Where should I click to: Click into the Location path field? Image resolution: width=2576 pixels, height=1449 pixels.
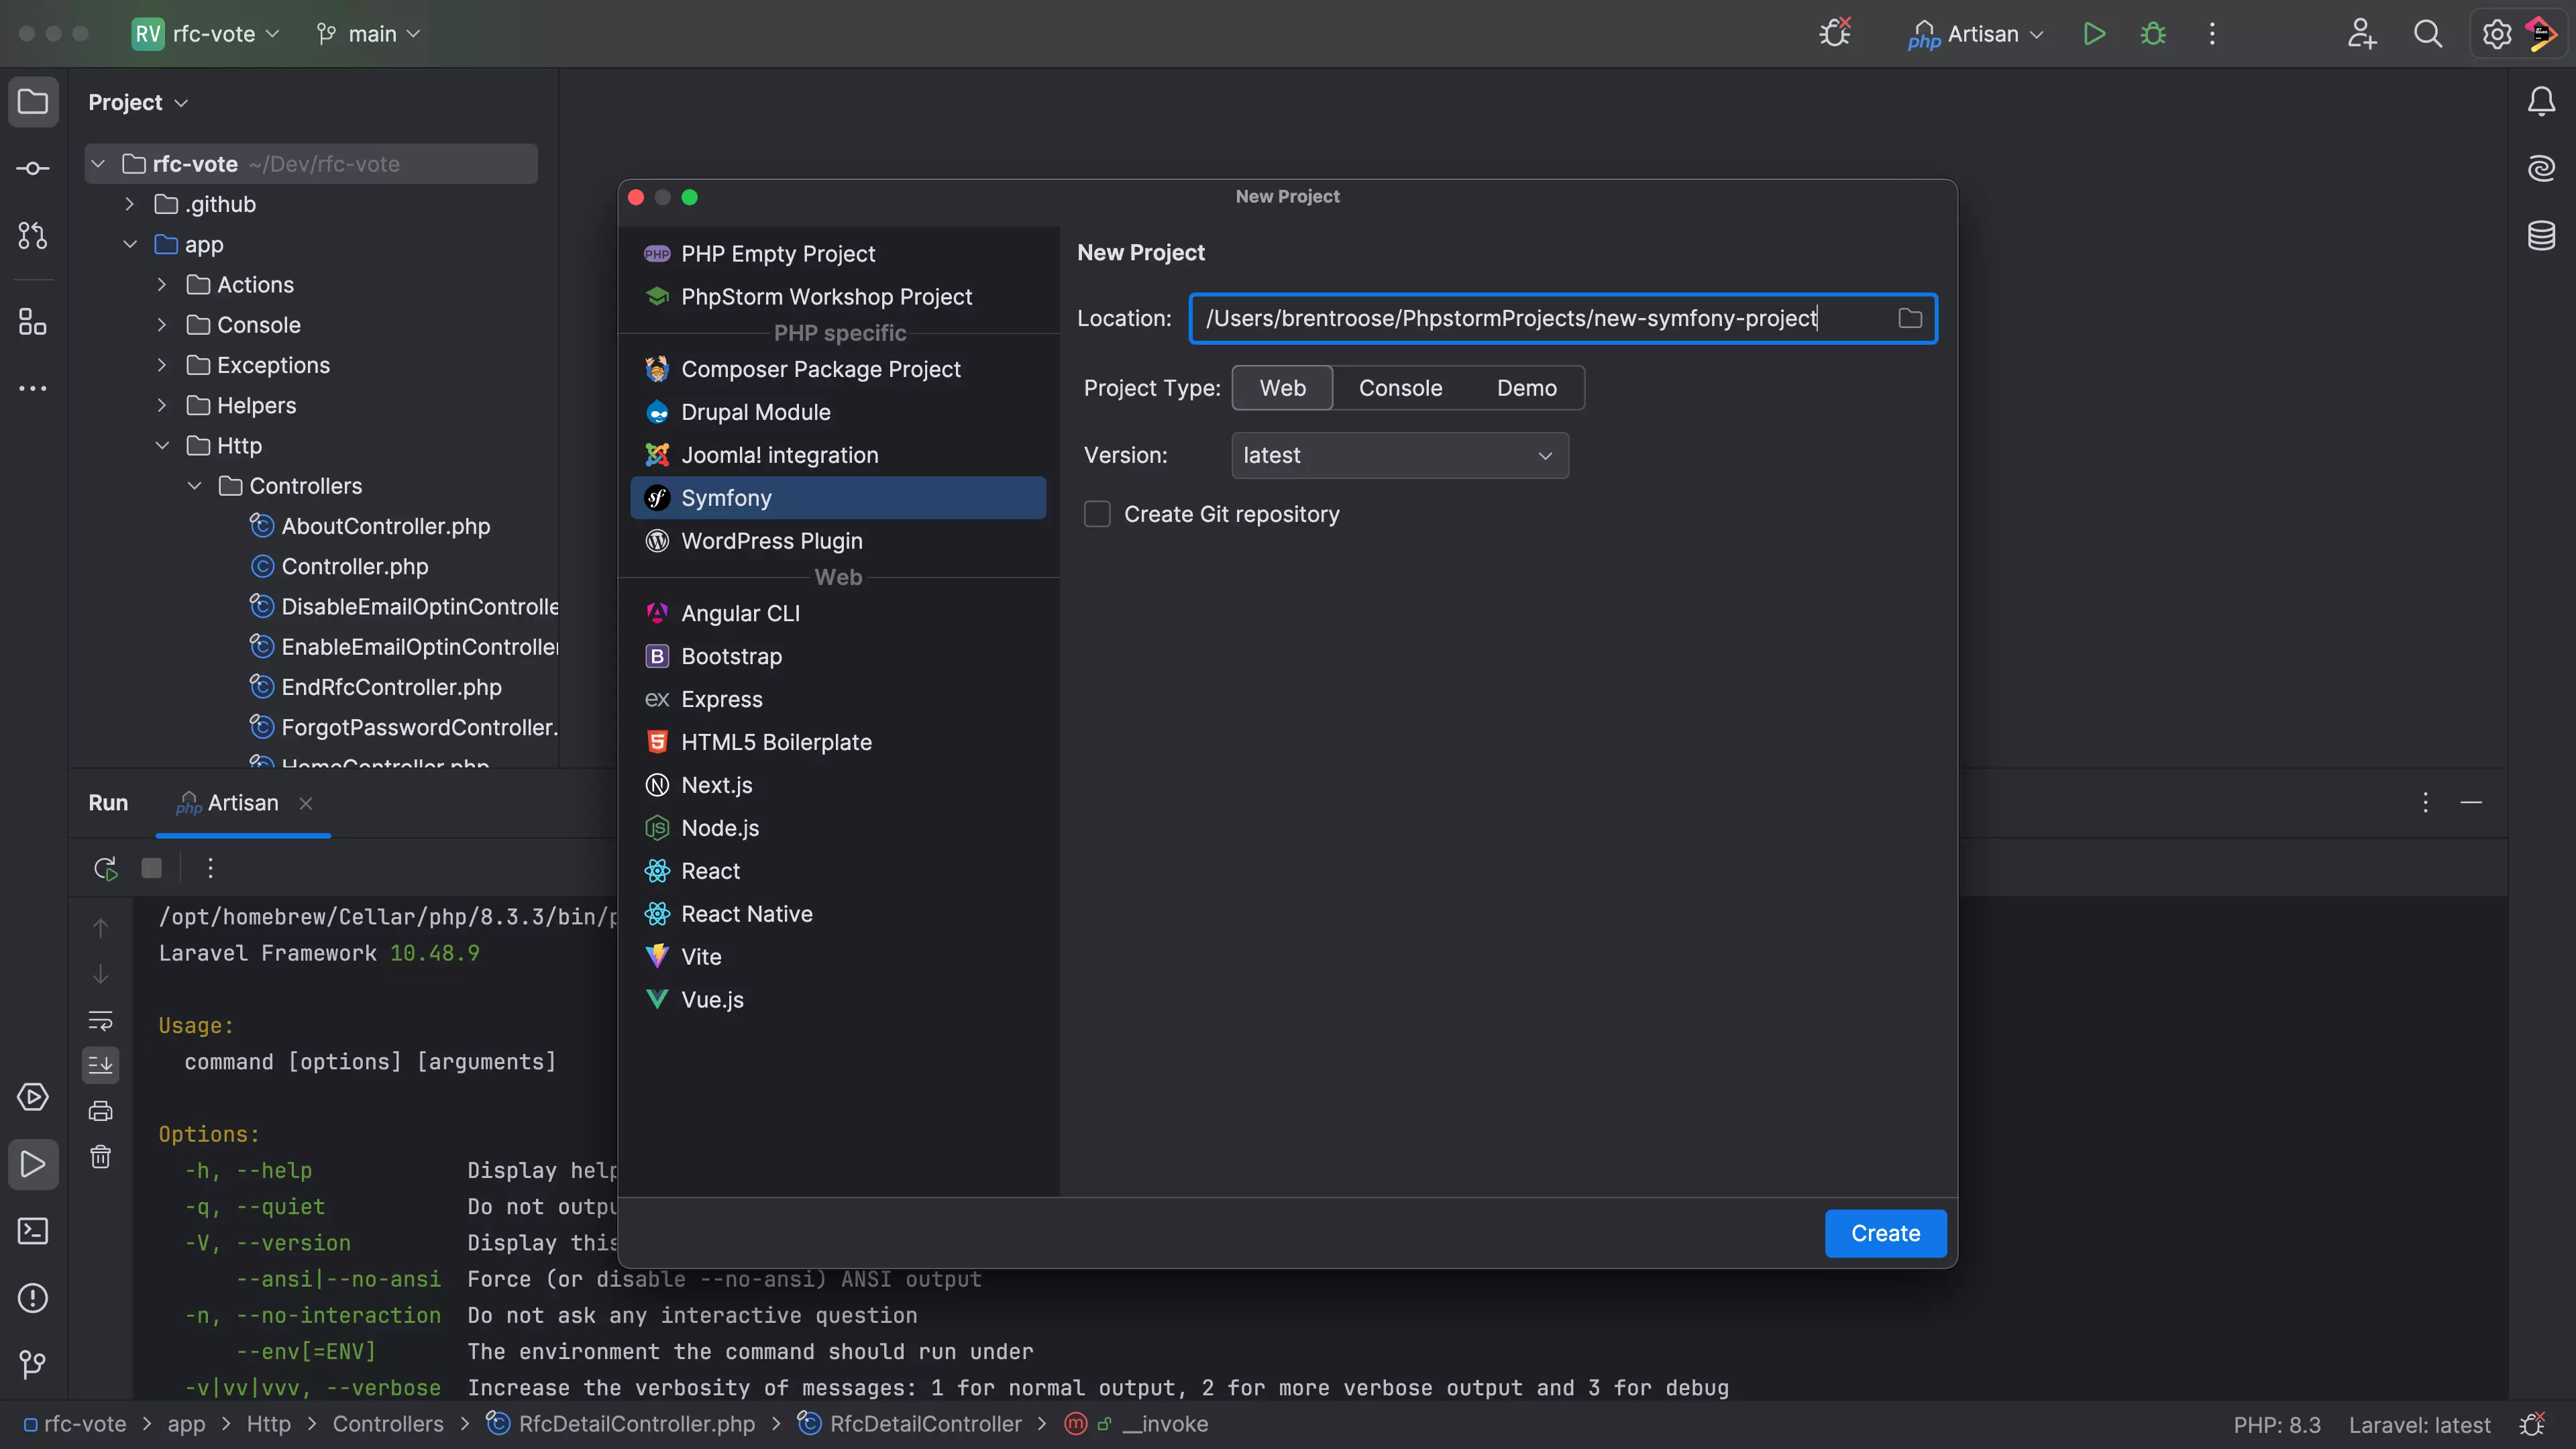(1540, 318)
